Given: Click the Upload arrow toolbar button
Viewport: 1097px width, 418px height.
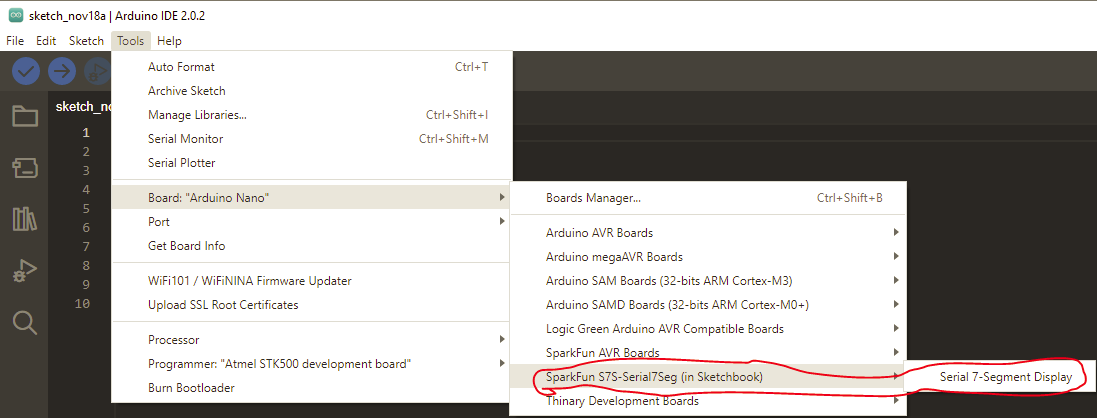Looking at the screenshot, I should 62,71.
